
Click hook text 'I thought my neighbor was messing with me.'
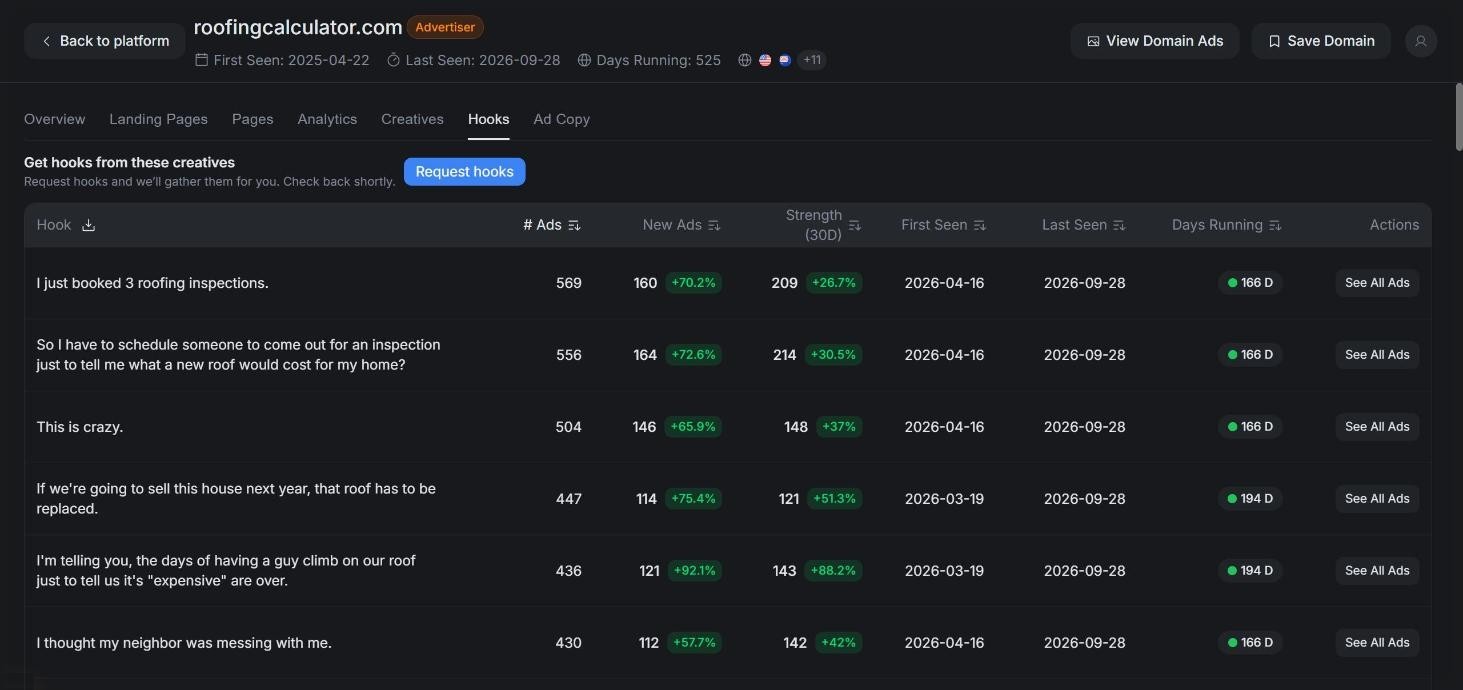pos(184,643)
